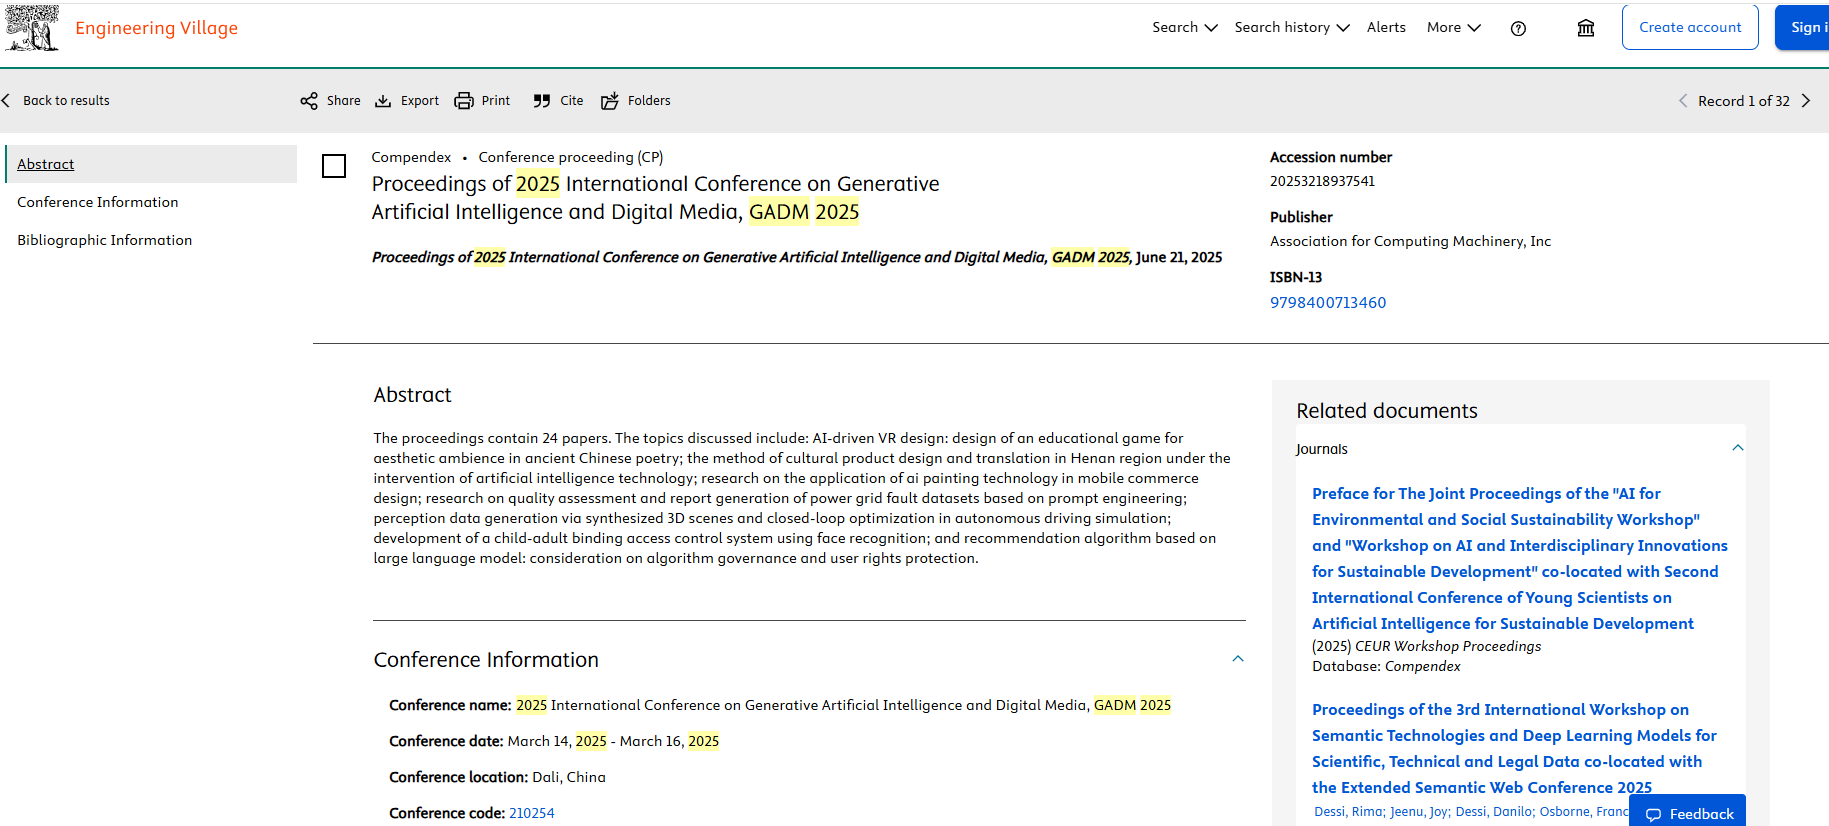
Task: Open ISBN-13 link 9798400713460
Action: [1328, 302]
